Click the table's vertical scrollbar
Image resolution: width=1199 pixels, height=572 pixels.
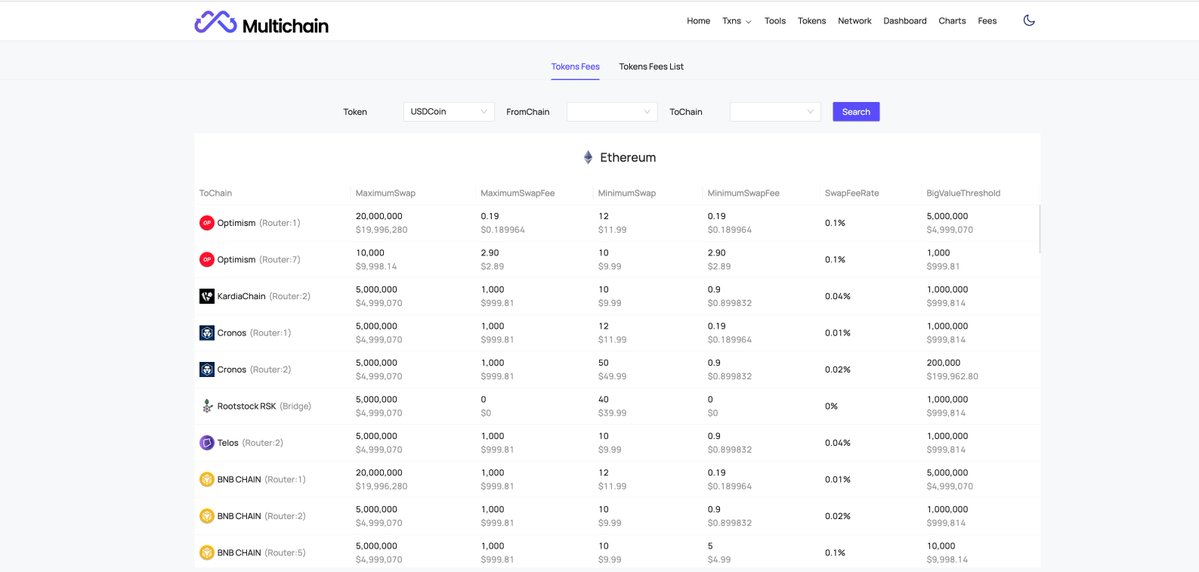coord(1039,229)
